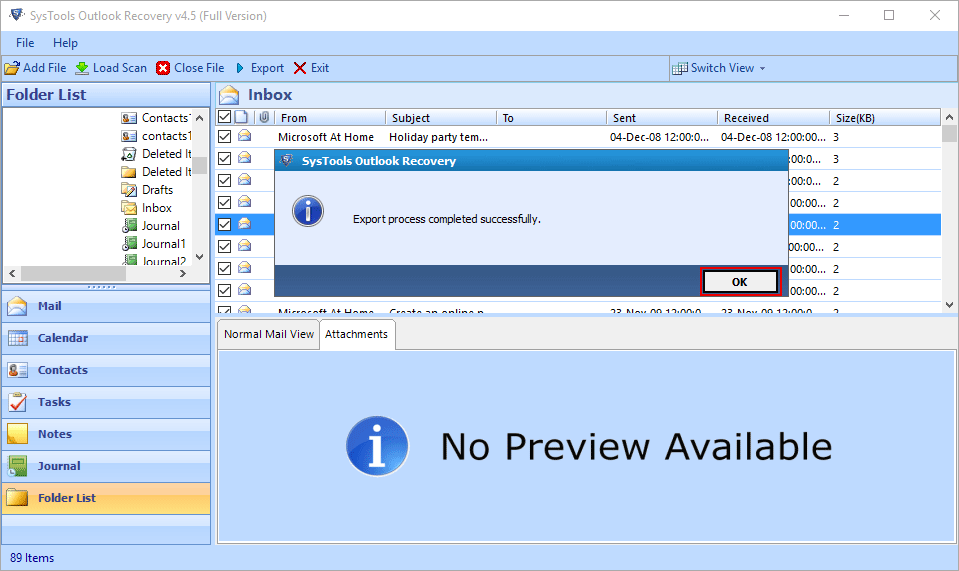Toggle checkbox of the seventh mail row

[x=224, y=268]
